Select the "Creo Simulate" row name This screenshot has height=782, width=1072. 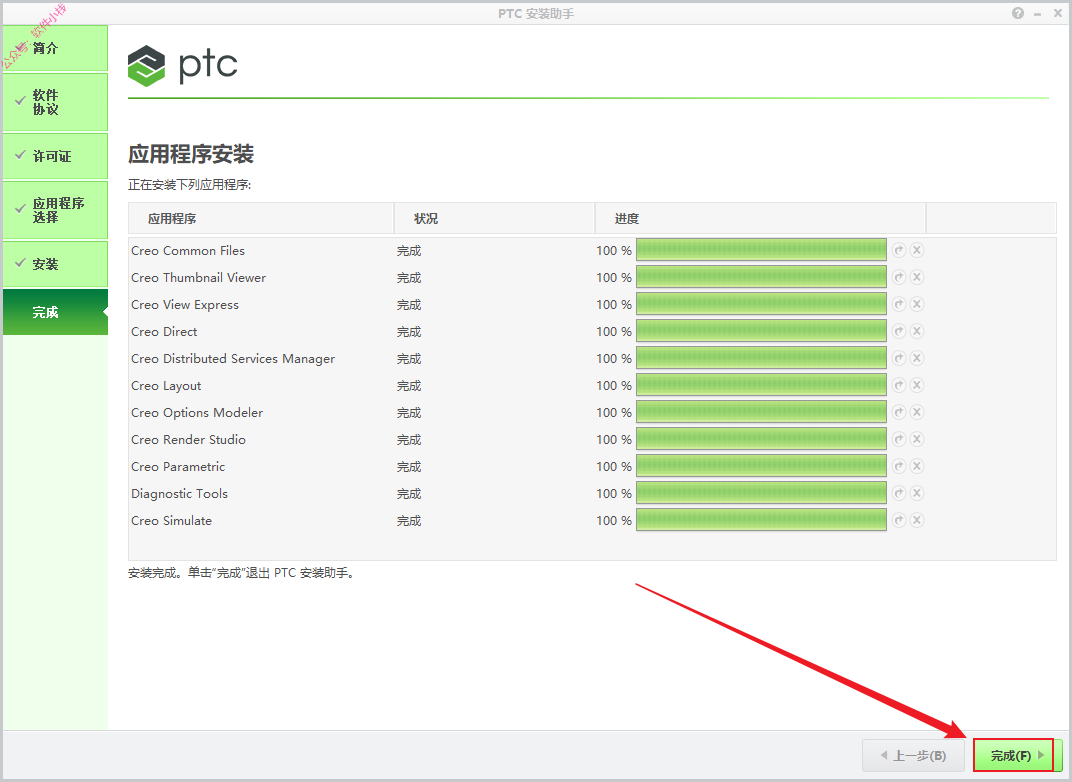[x=172, y=521]
